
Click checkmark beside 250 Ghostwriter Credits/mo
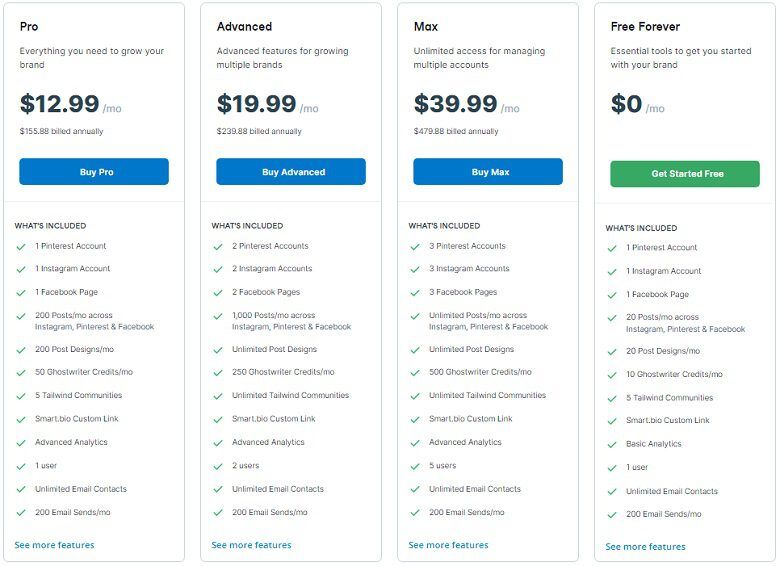(218, 373)
